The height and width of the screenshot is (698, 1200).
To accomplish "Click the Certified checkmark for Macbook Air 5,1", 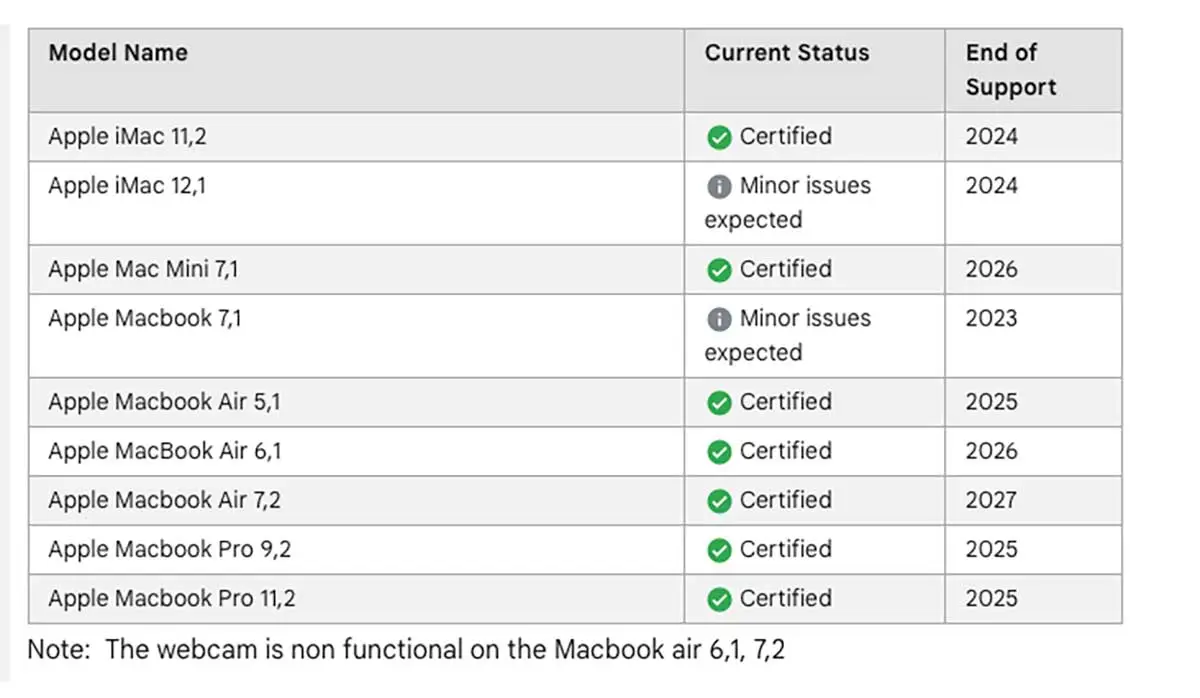I will tap(718, 403).
